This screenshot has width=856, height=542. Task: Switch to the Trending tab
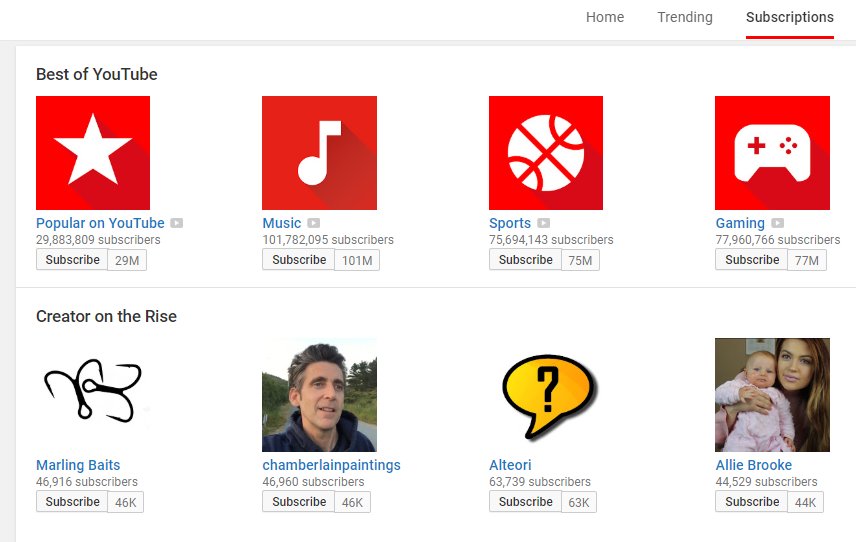click(x=685, y=17)
